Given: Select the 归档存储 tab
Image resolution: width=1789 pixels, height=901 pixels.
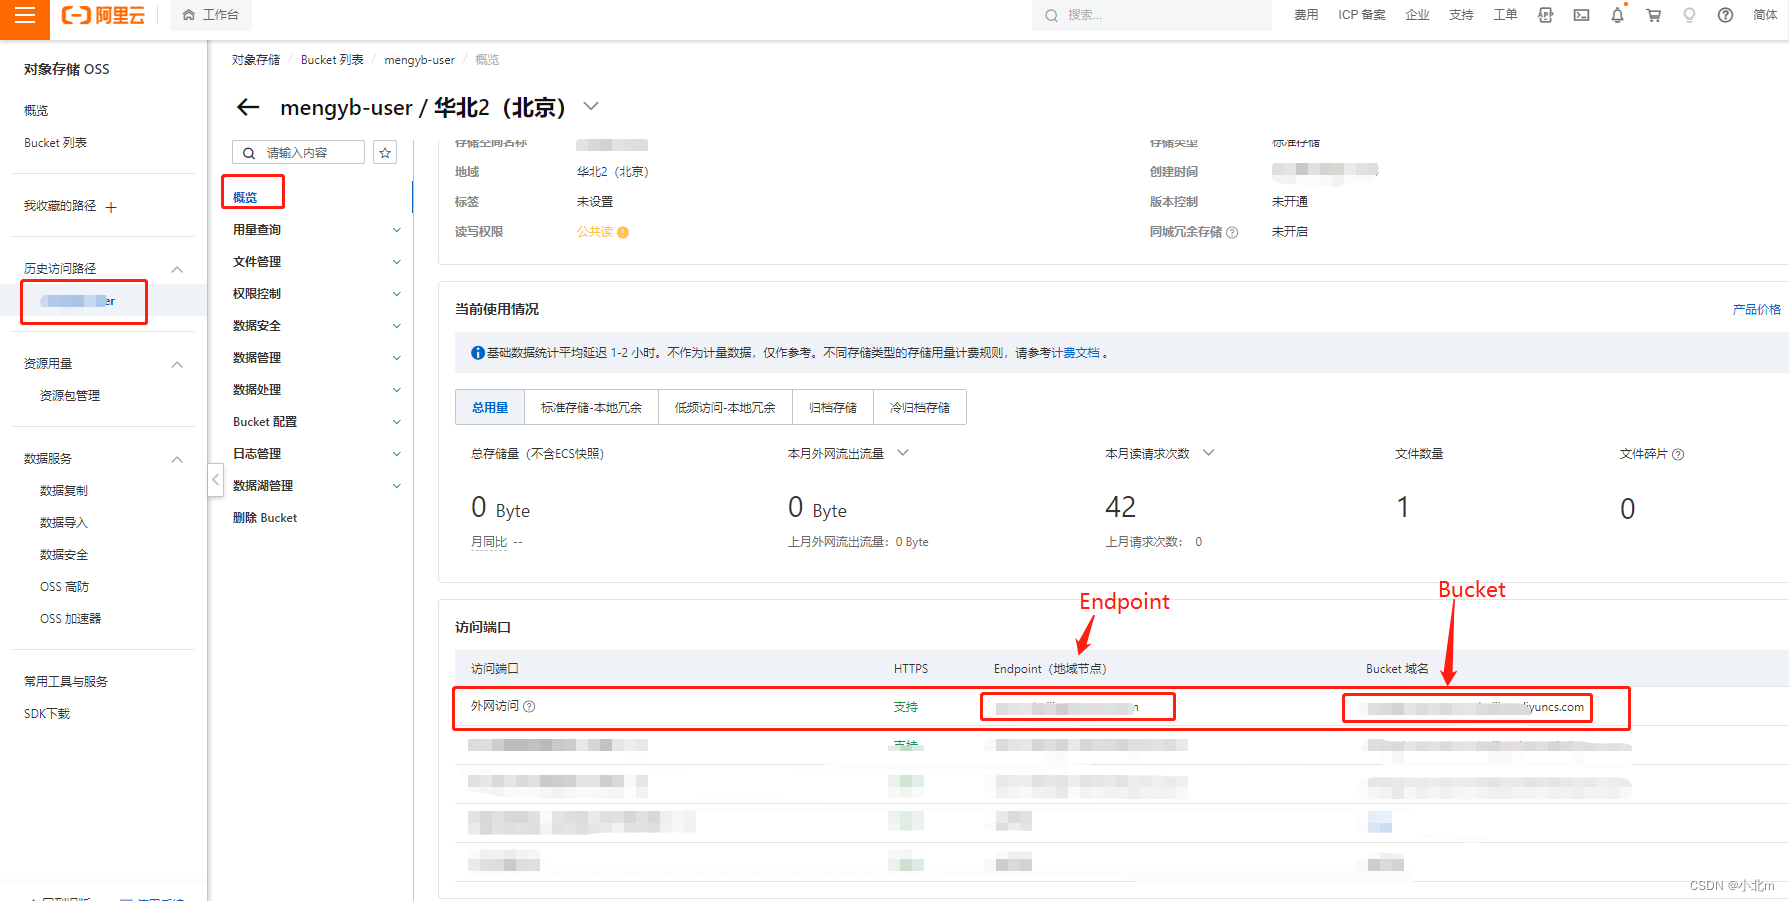Looking at the screenshot, I should pos(833,407).
